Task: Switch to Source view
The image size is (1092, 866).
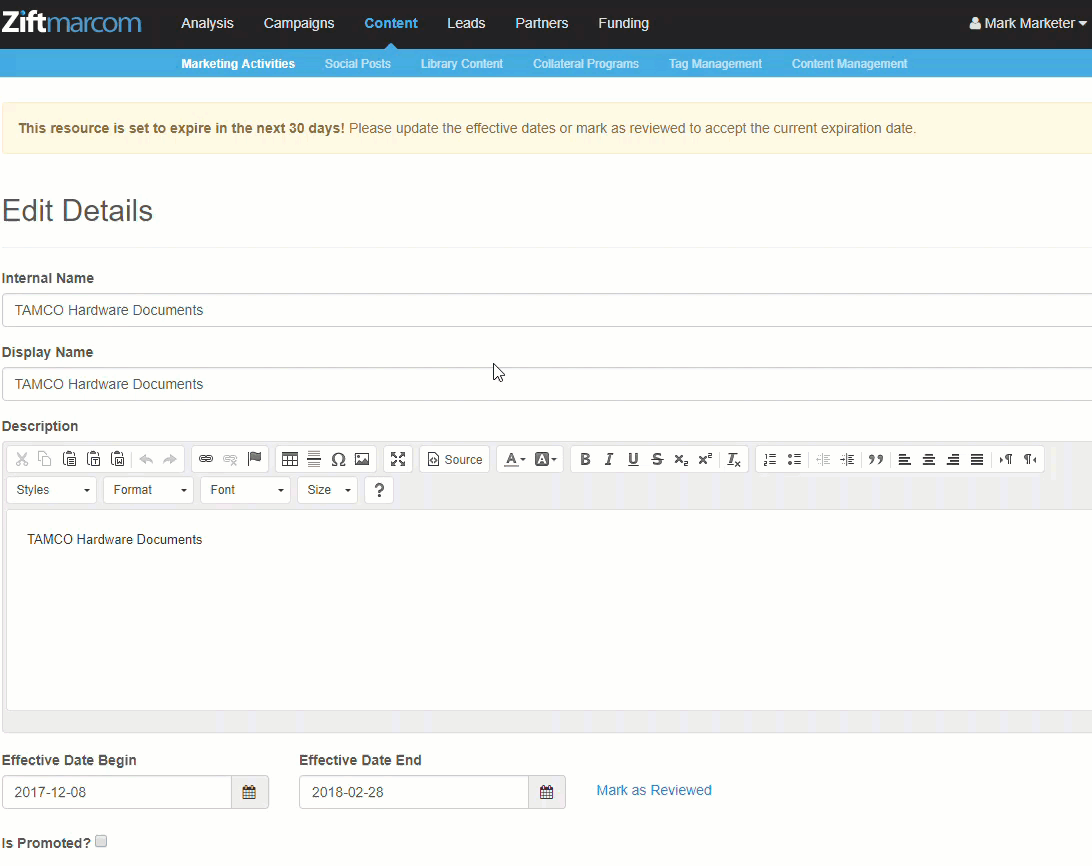Action: click(x=455, y=460)
